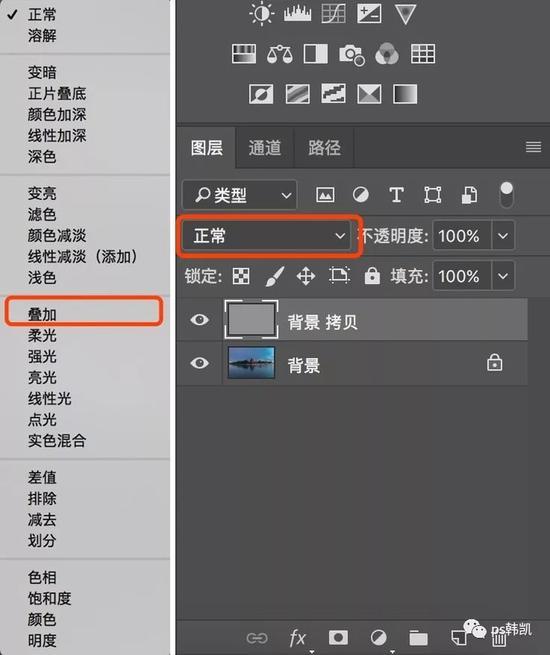Switch to the 通道 tab
Viewport: 550px width, 655px height.
(x=265, y=148)
